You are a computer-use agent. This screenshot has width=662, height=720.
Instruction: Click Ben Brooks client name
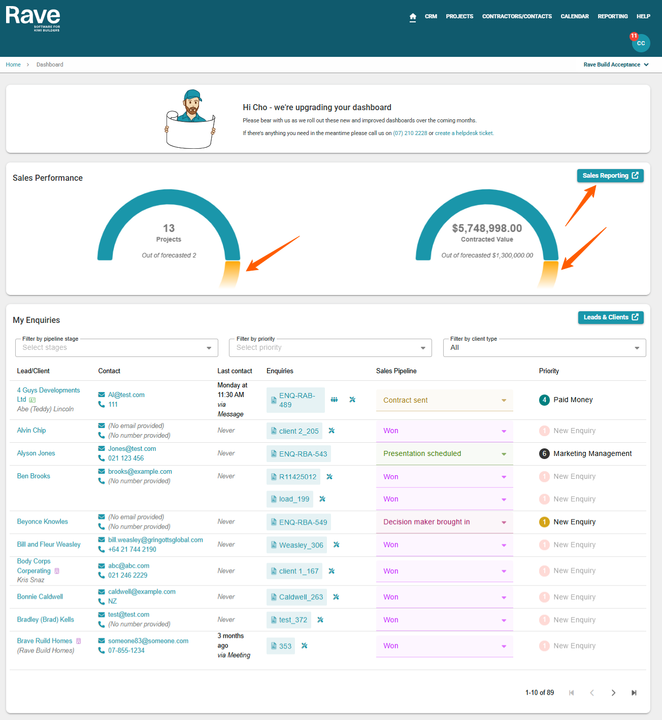[x=34, y=476]
